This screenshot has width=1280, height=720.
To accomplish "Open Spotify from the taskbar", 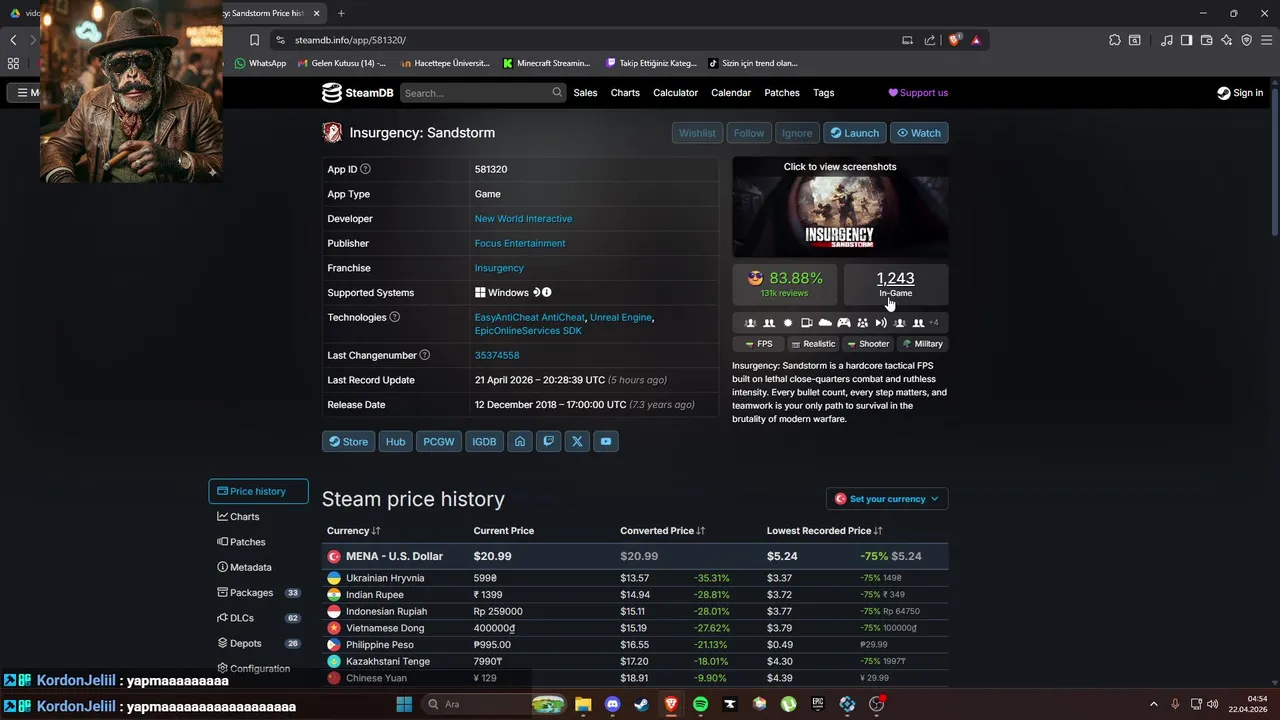I will pyautogui.click(x=700, y=704).
